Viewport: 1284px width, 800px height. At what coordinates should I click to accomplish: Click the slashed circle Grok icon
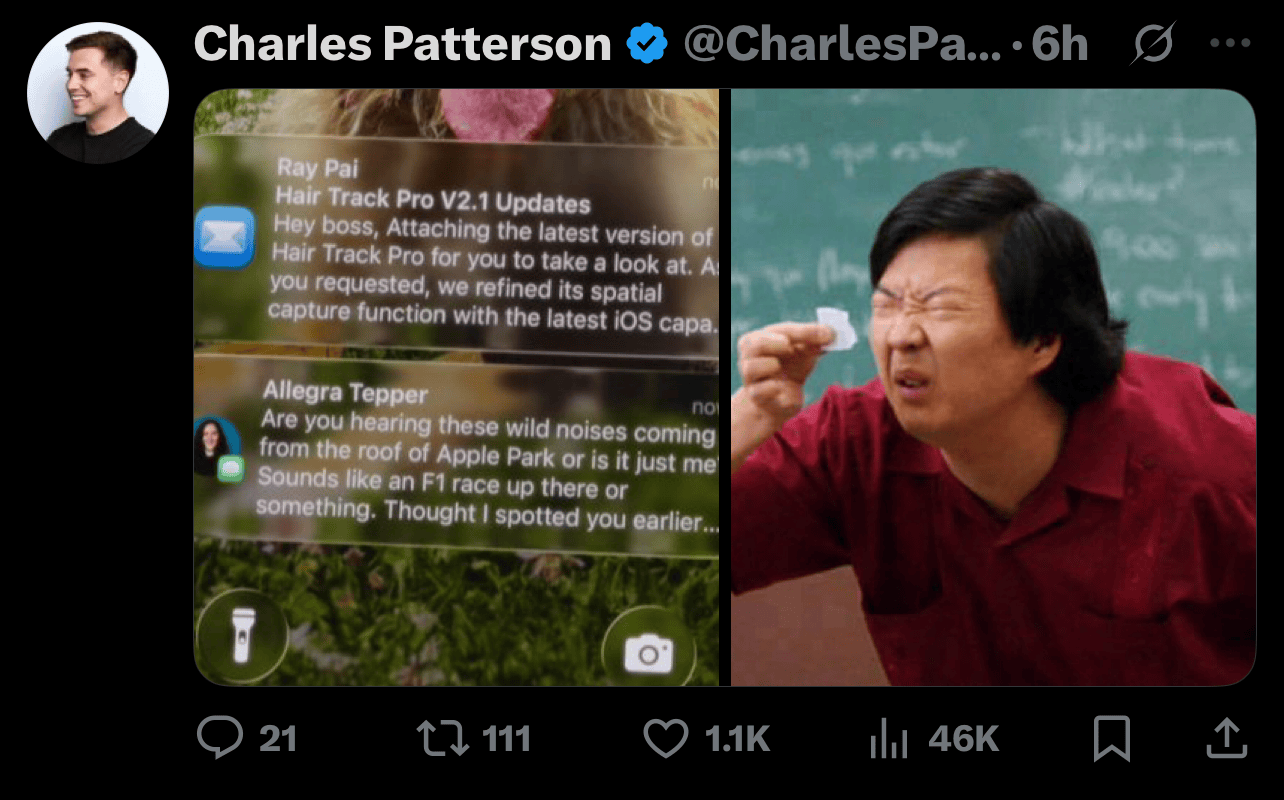(x=1154, y=45)
